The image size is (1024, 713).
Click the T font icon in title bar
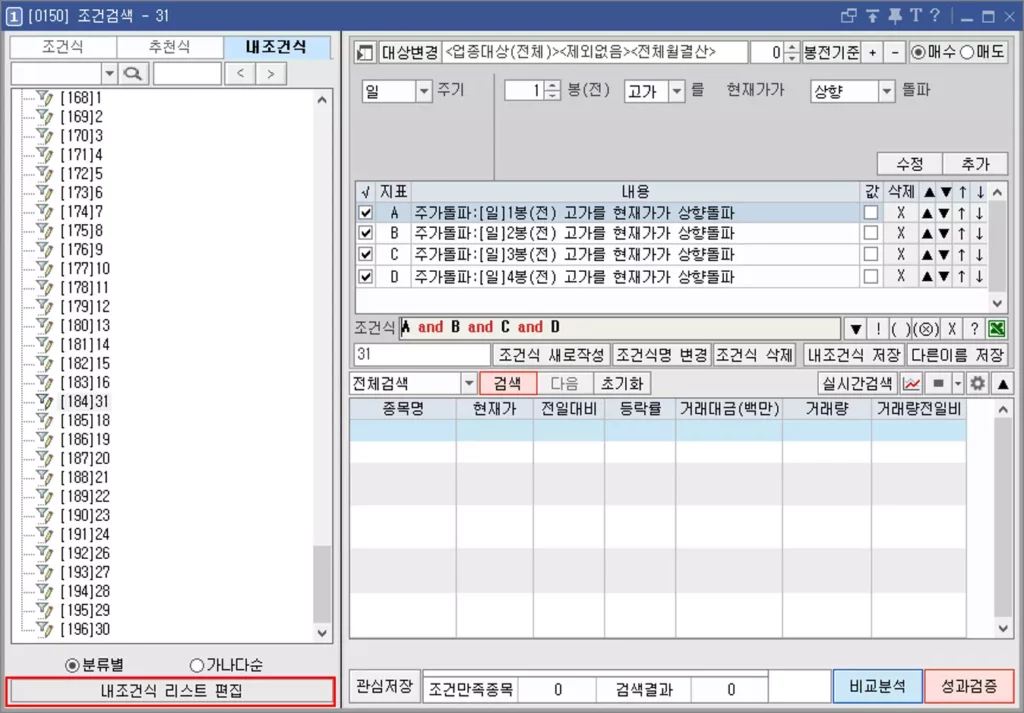point(916,16)
